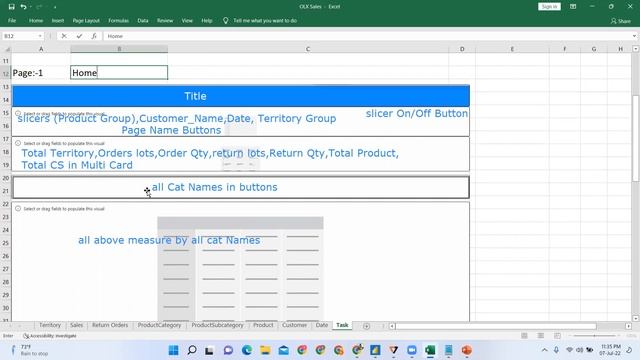Viewport: 640px width, 360px height.
Task: Switch to Page Break Preview icon
Action: coord(557,336)
